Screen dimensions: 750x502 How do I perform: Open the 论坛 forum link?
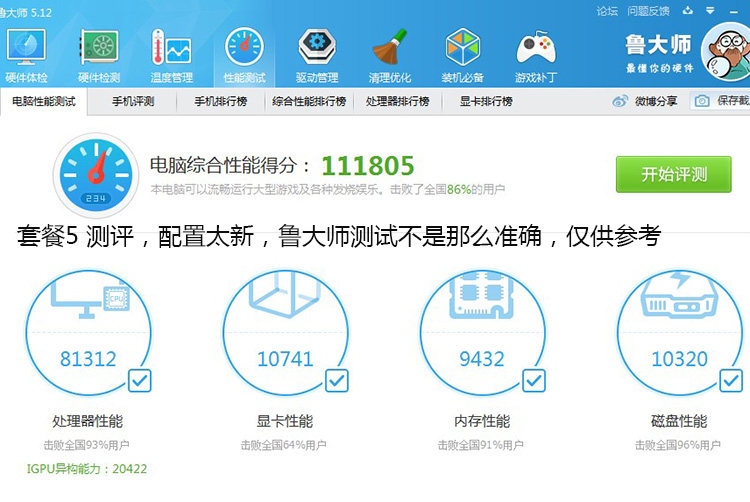607,11
